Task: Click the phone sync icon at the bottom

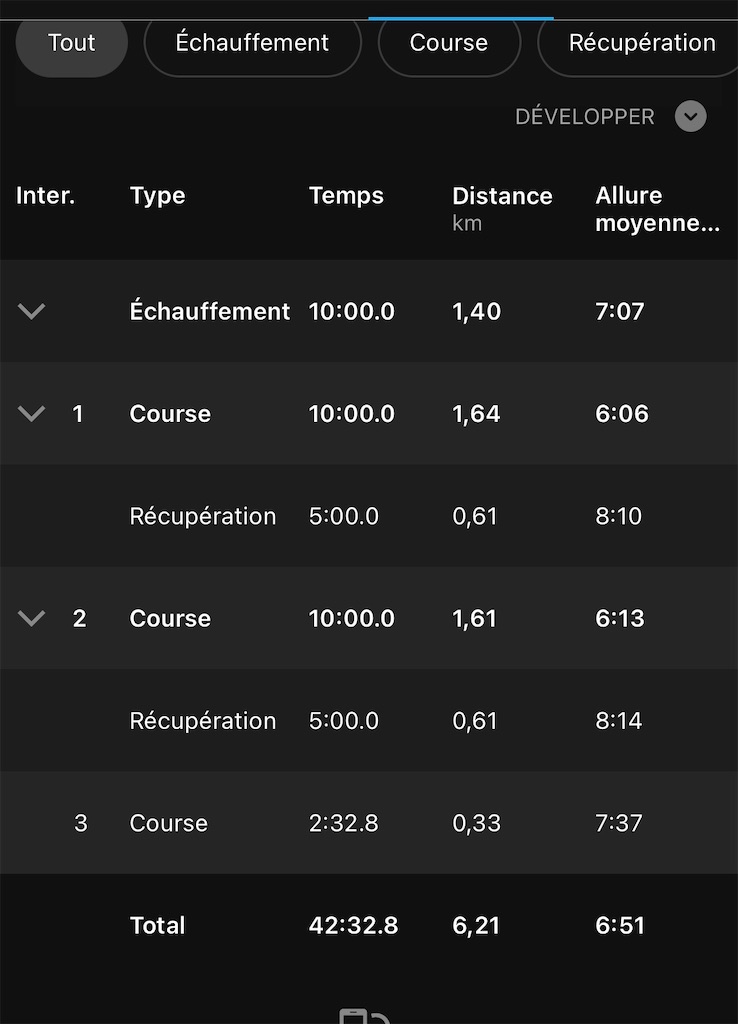Action: 364,1016
